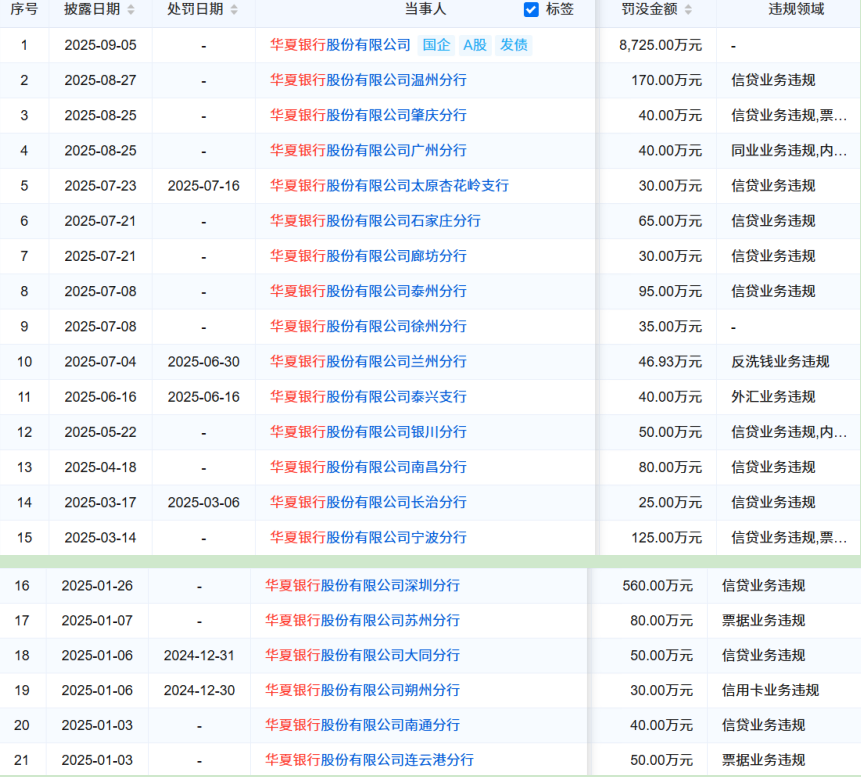Select the 560.00万元 penalty amount

tap(658, 585)
